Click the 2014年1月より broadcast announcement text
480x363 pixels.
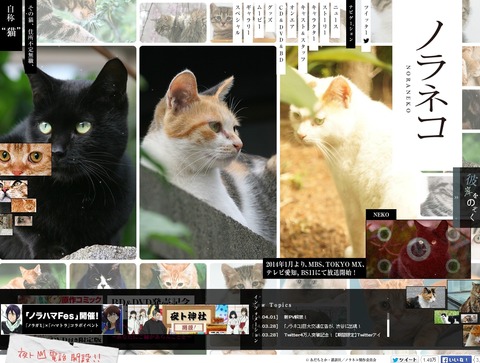click(315, 268)
